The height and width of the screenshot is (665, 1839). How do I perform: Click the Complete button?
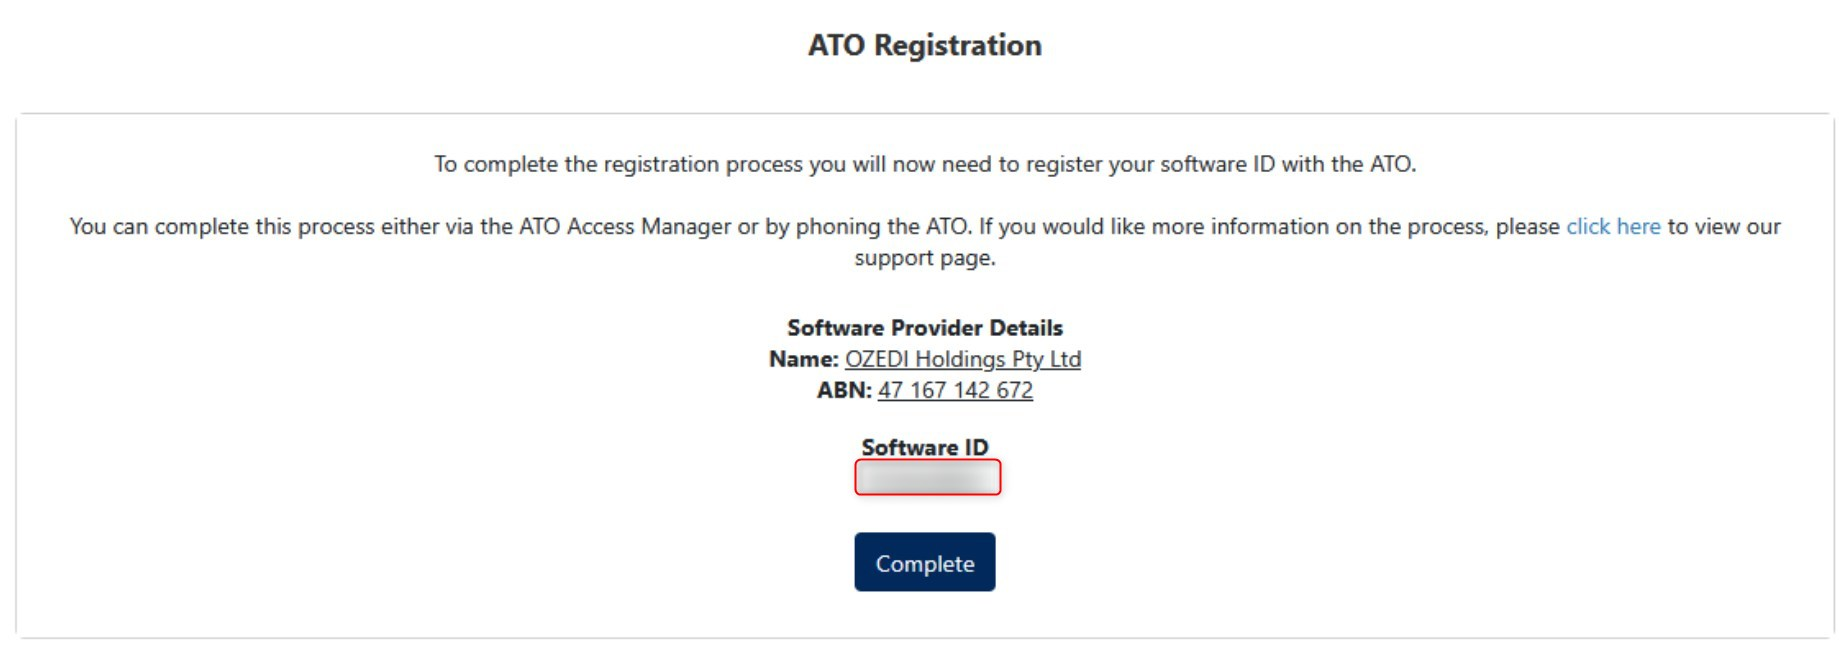[924, 563]
